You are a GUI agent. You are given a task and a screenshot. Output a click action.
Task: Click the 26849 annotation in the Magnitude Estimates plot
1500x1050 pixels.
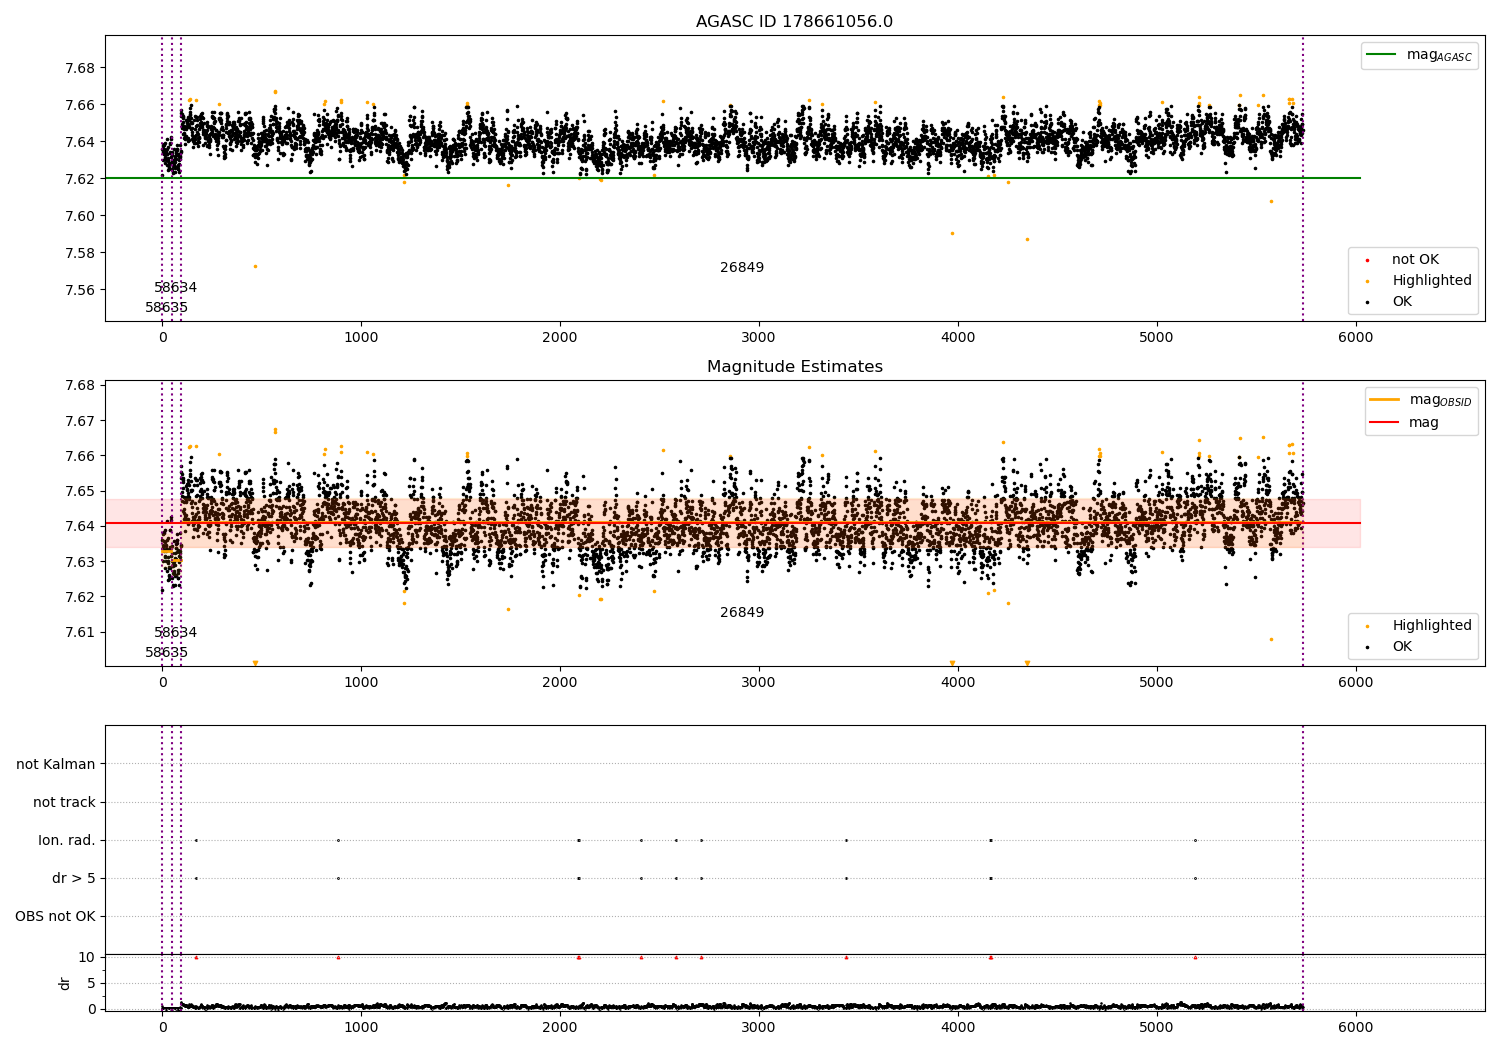(x=742, y=613)
